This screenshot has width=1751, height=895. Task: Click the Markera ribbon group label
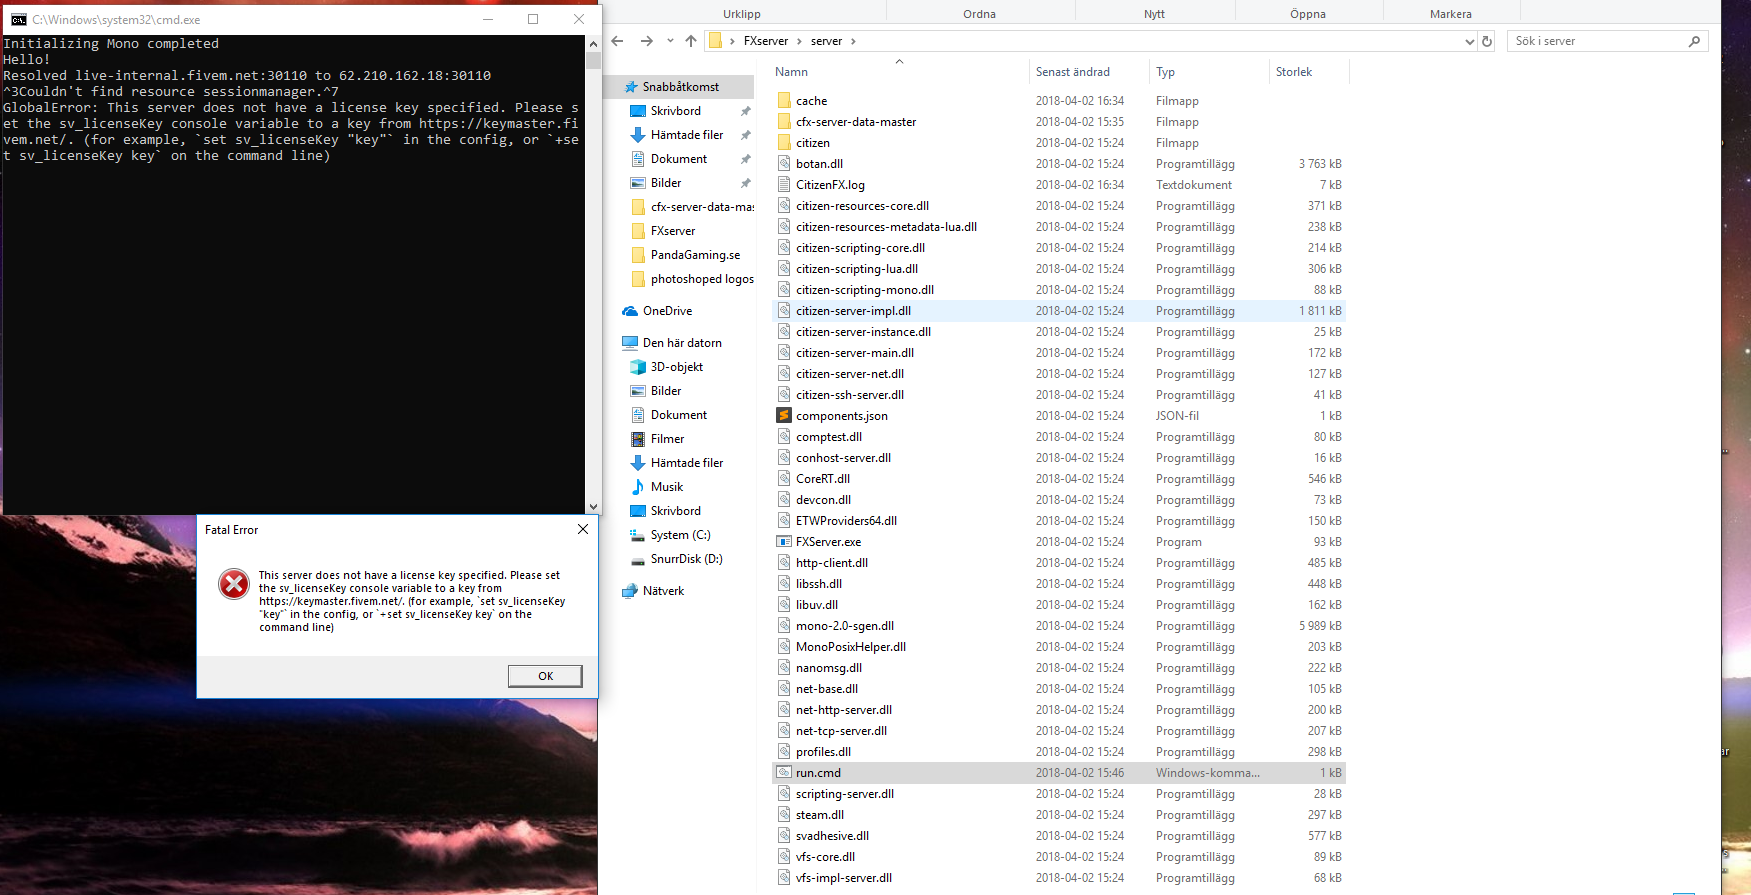(1451, 14)
